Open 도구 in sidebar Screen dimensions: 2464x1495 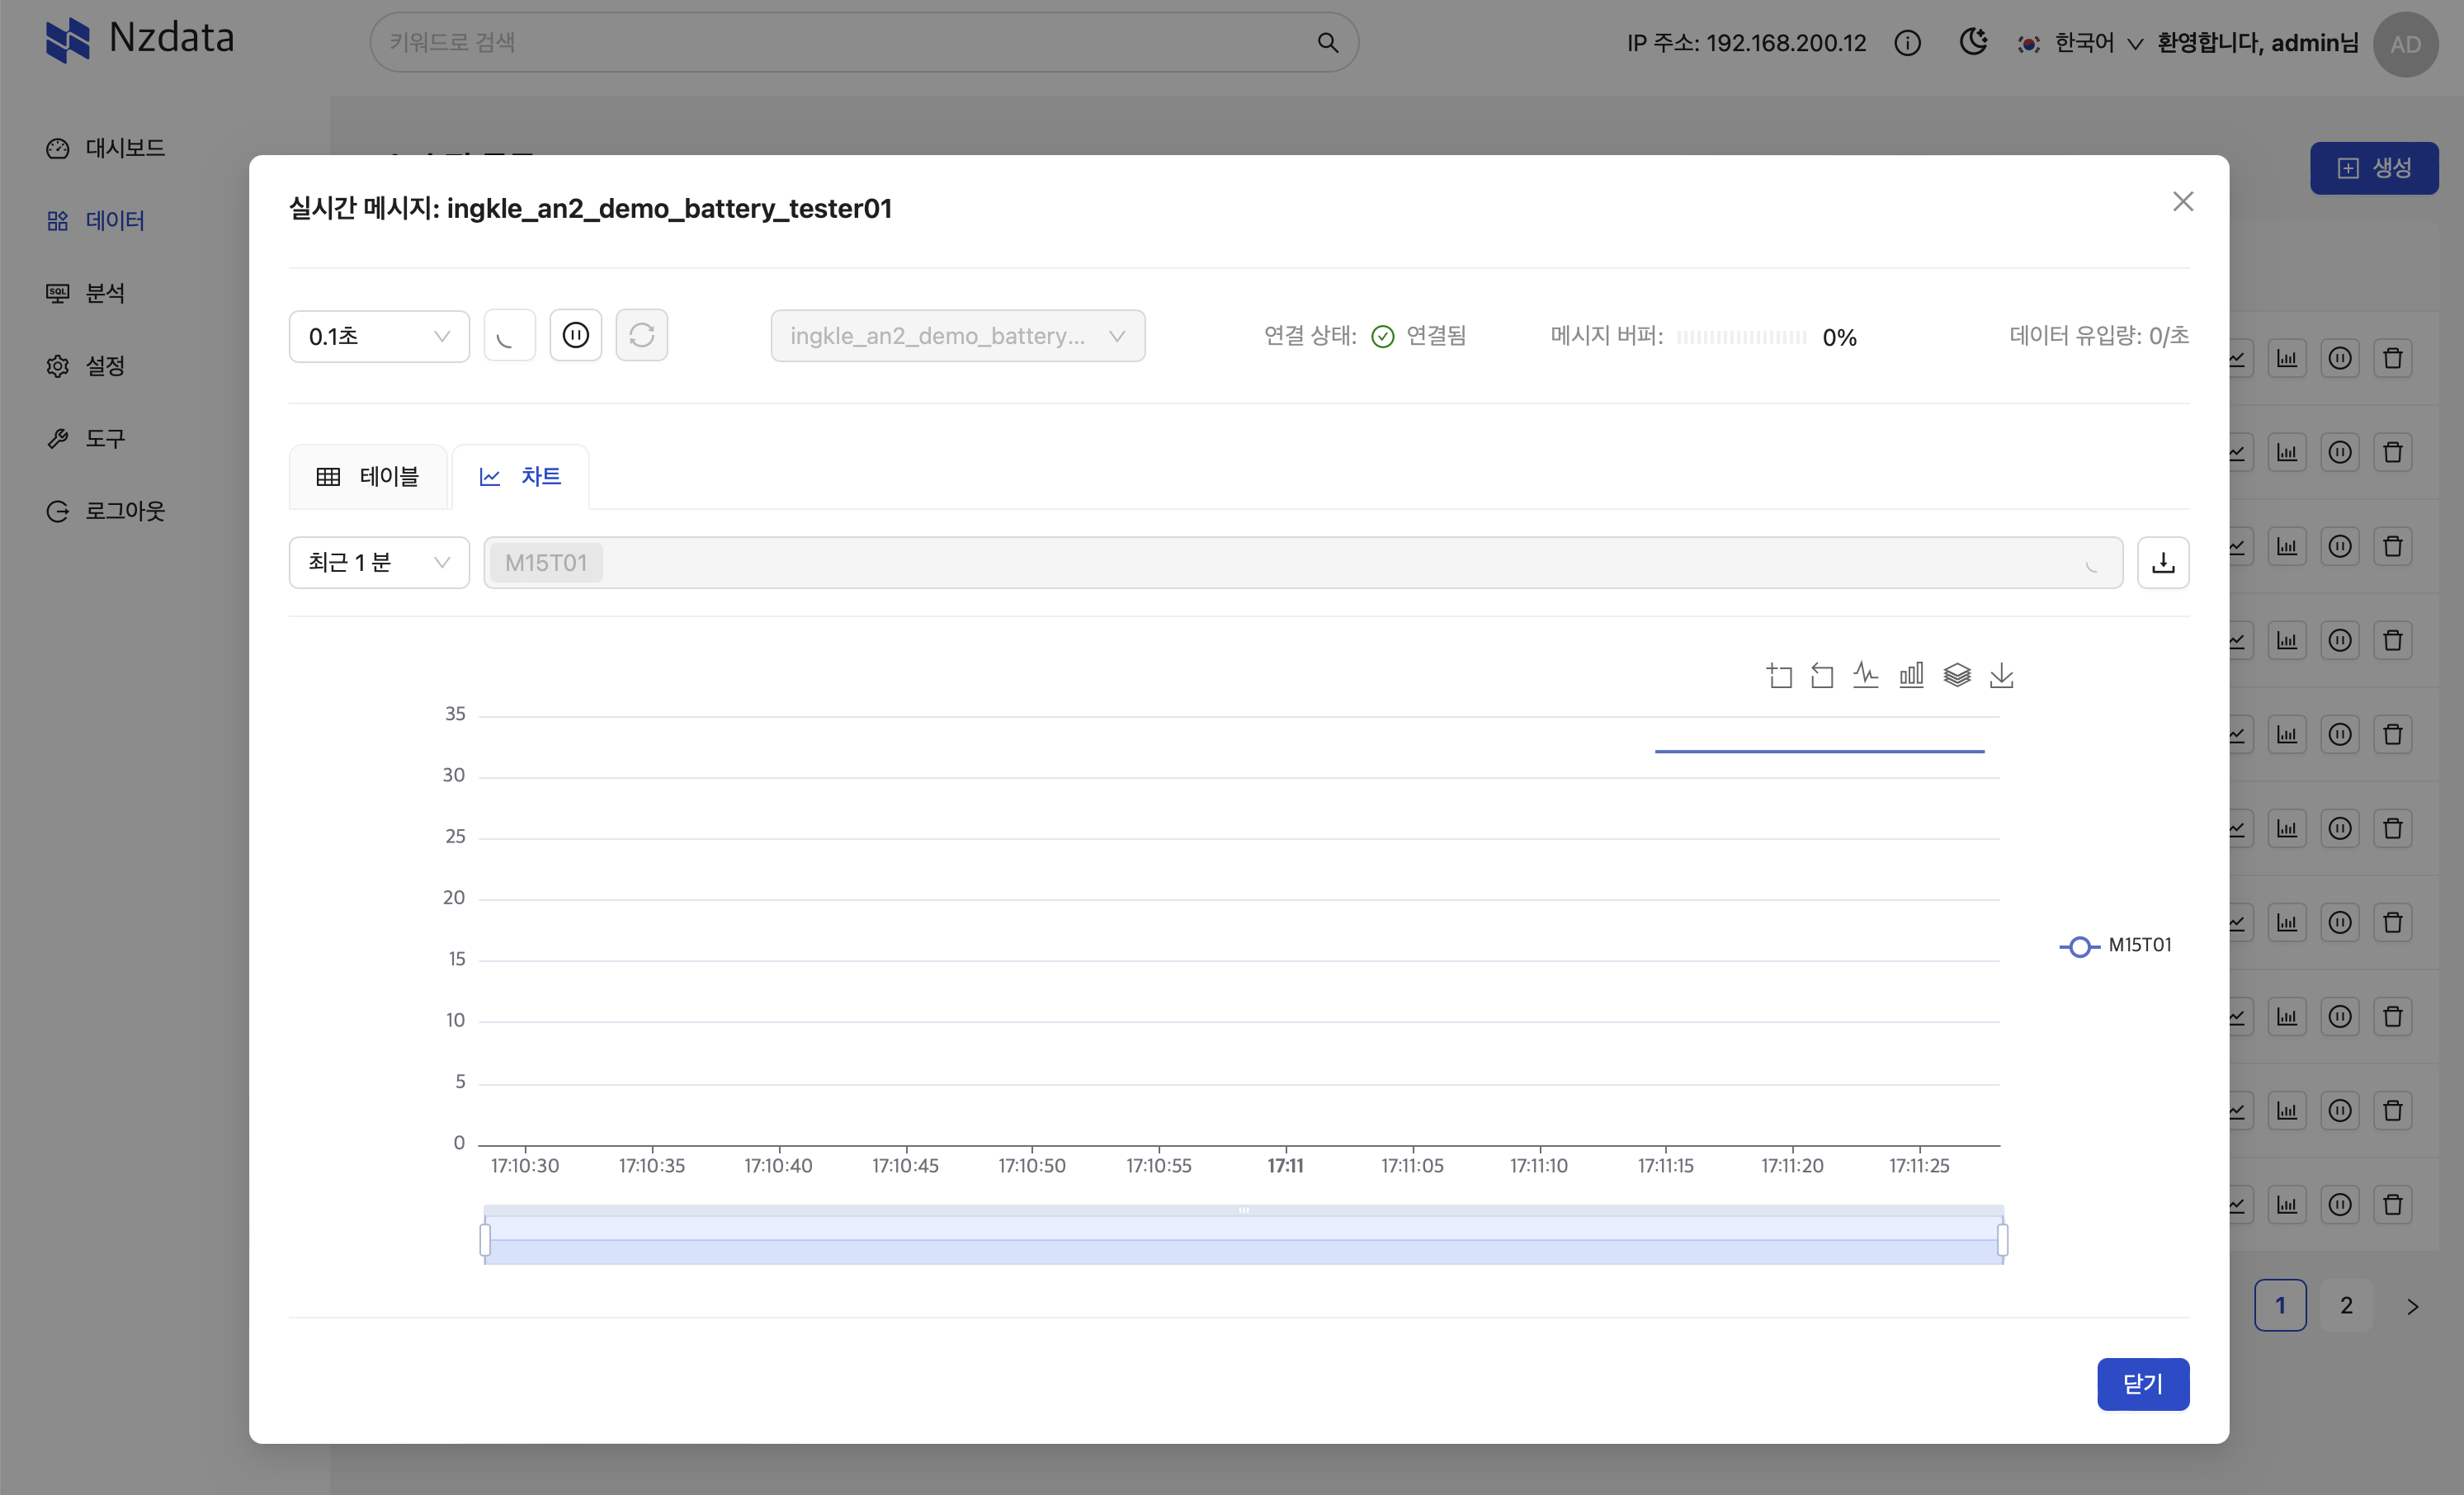(86, 439)
